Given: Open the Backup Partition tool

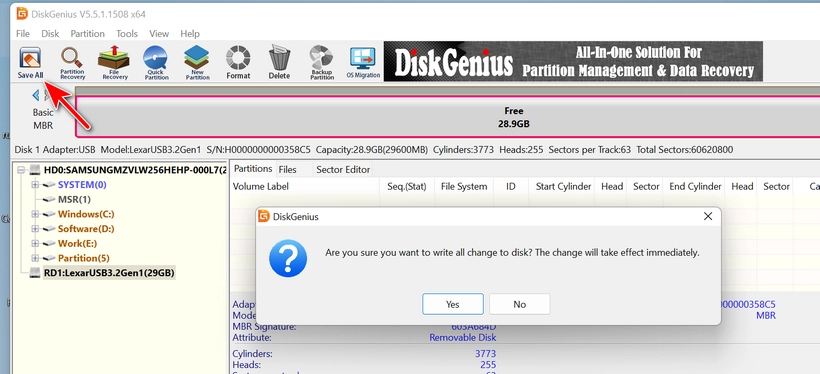Looking at the screenshot, I should pyautogui.click(x=321, y=62).
